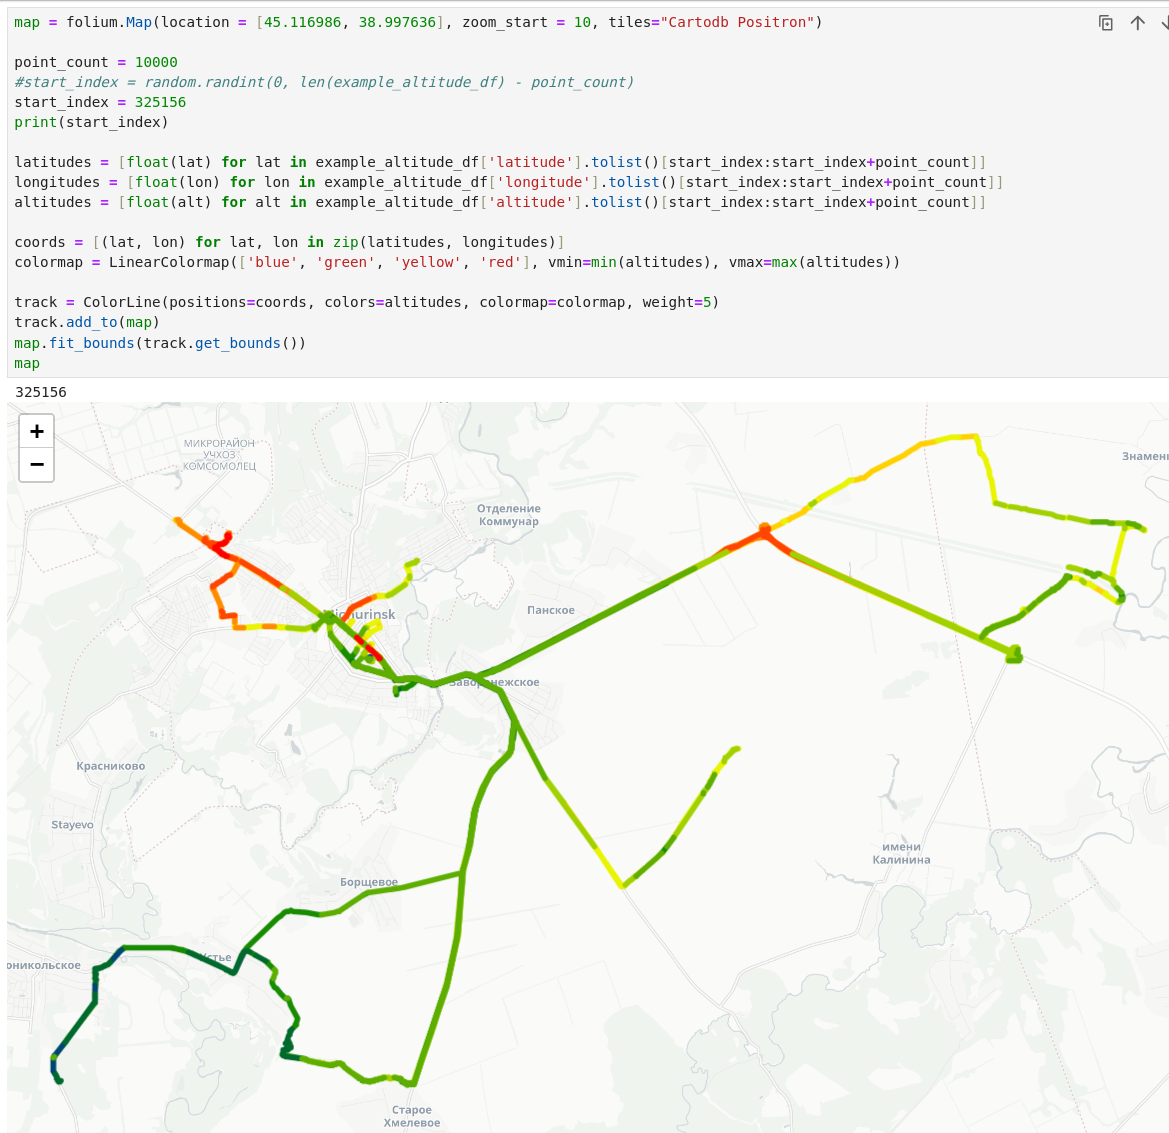Click the 'track = ColorLine' line

click(367, 303)
